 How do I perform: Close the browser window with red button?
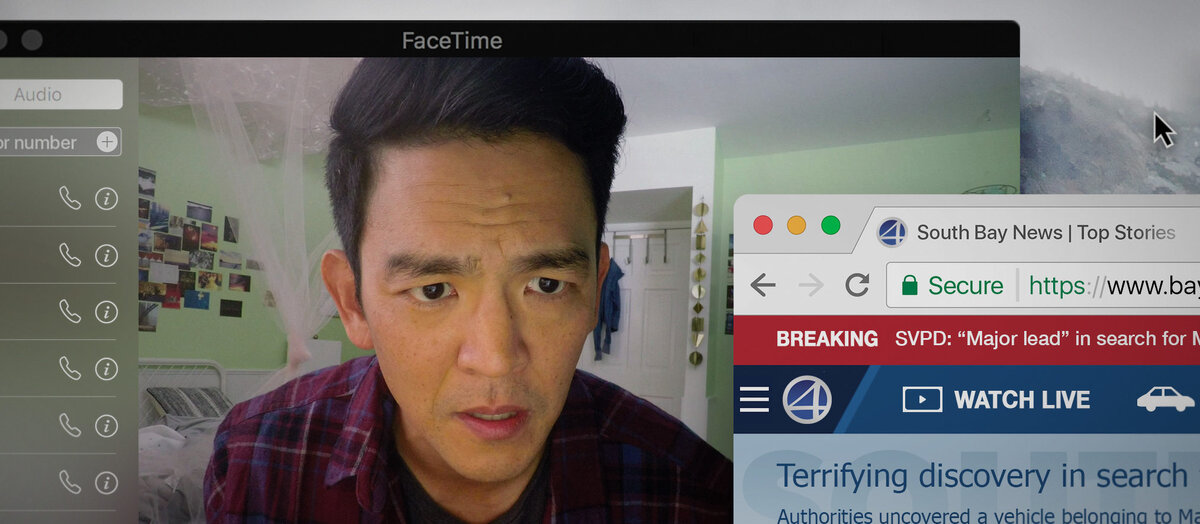tap(763, 225)
